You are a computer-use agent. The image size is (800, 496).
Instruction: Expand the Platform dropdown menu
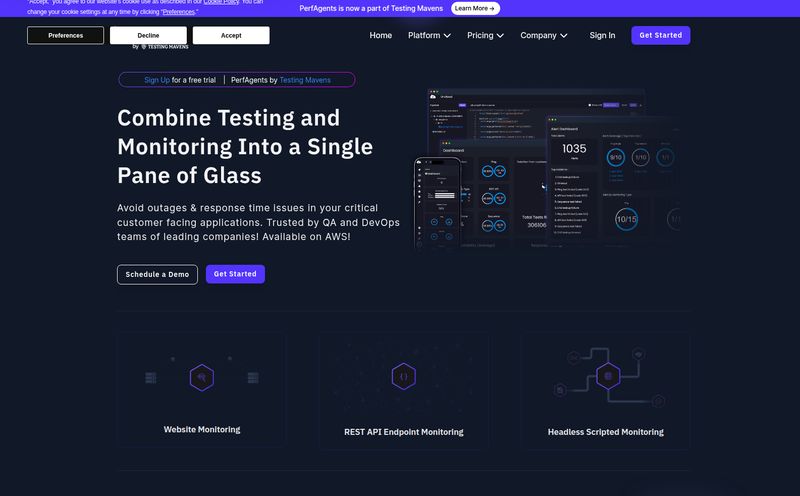(429, 35)
